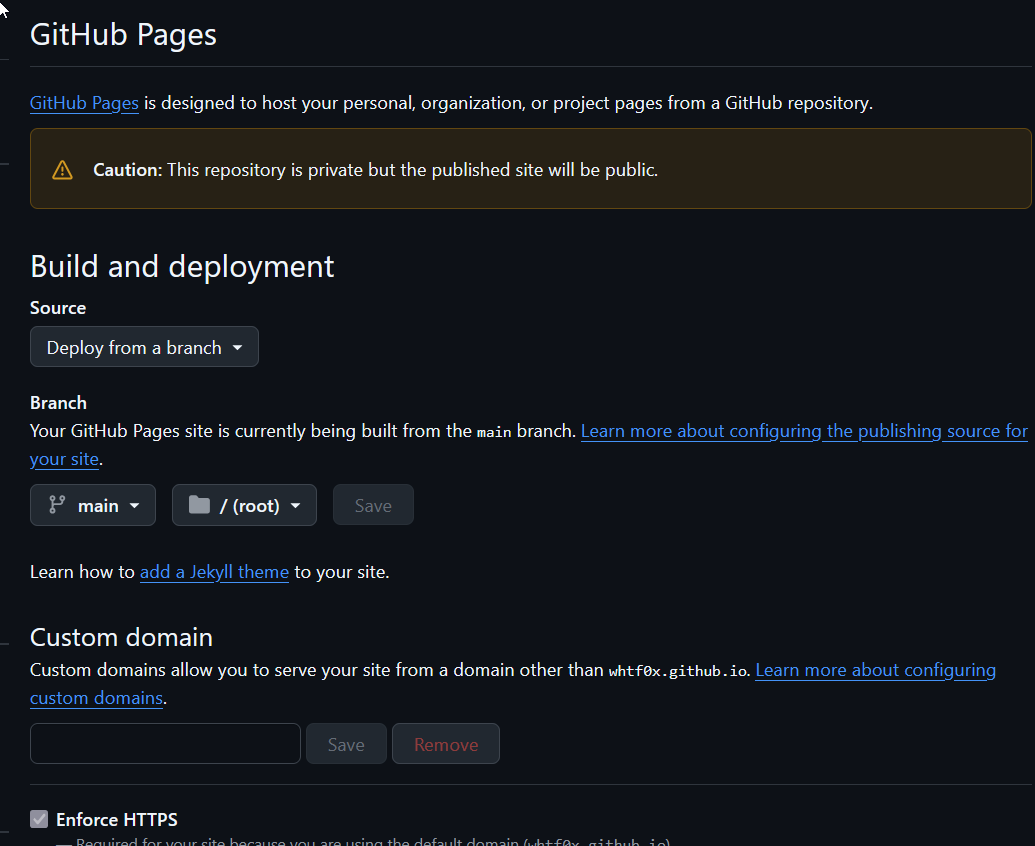Click the whtf0x.github.io domain text
Viewport: 1035px width, 846px height.
click(678, 671)
